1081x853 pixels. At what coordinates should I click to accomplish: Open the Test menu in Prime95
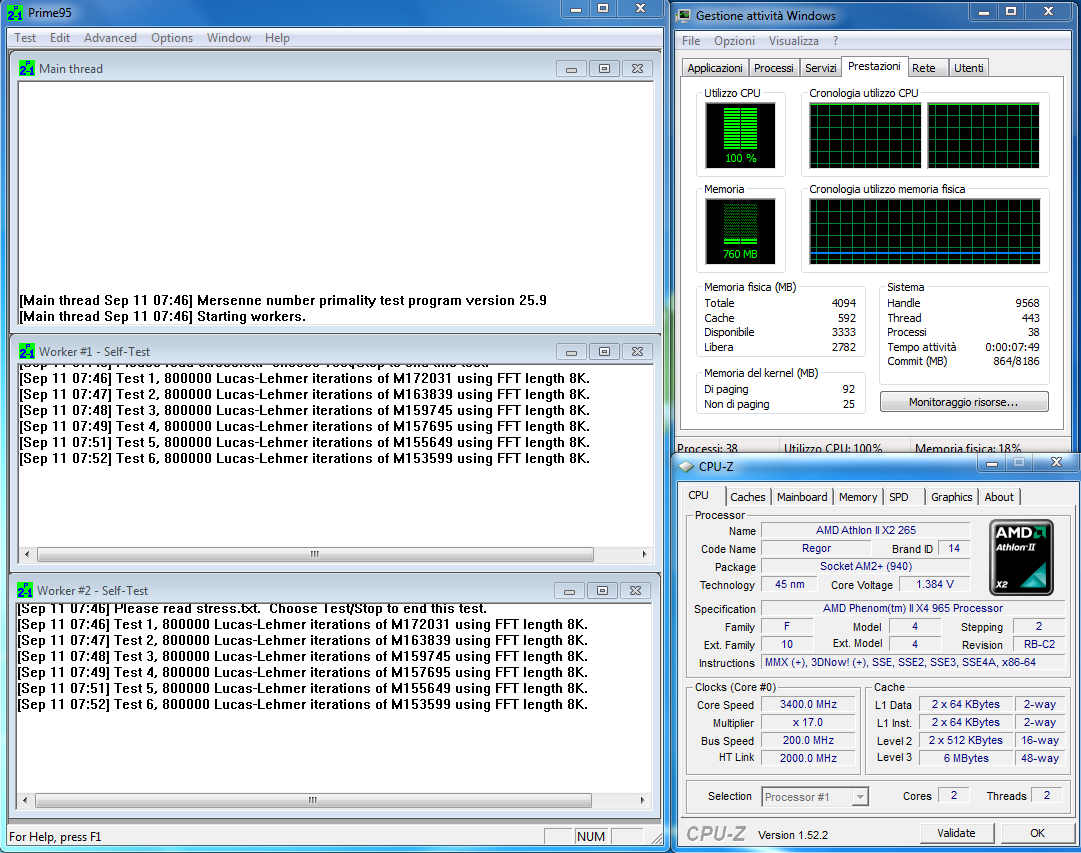25,38
